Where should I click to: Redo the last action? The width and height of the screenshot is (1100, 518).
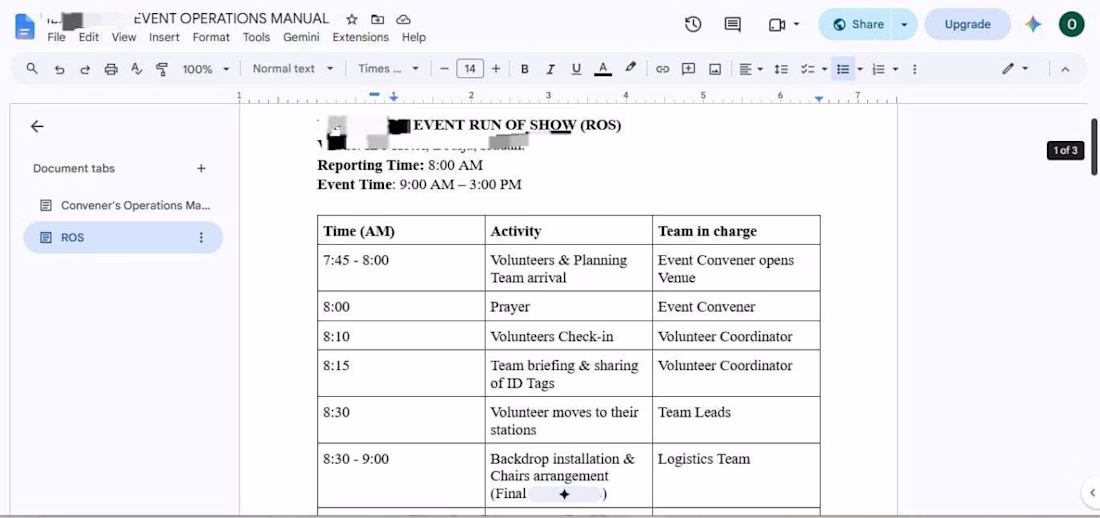click(85, 69)
